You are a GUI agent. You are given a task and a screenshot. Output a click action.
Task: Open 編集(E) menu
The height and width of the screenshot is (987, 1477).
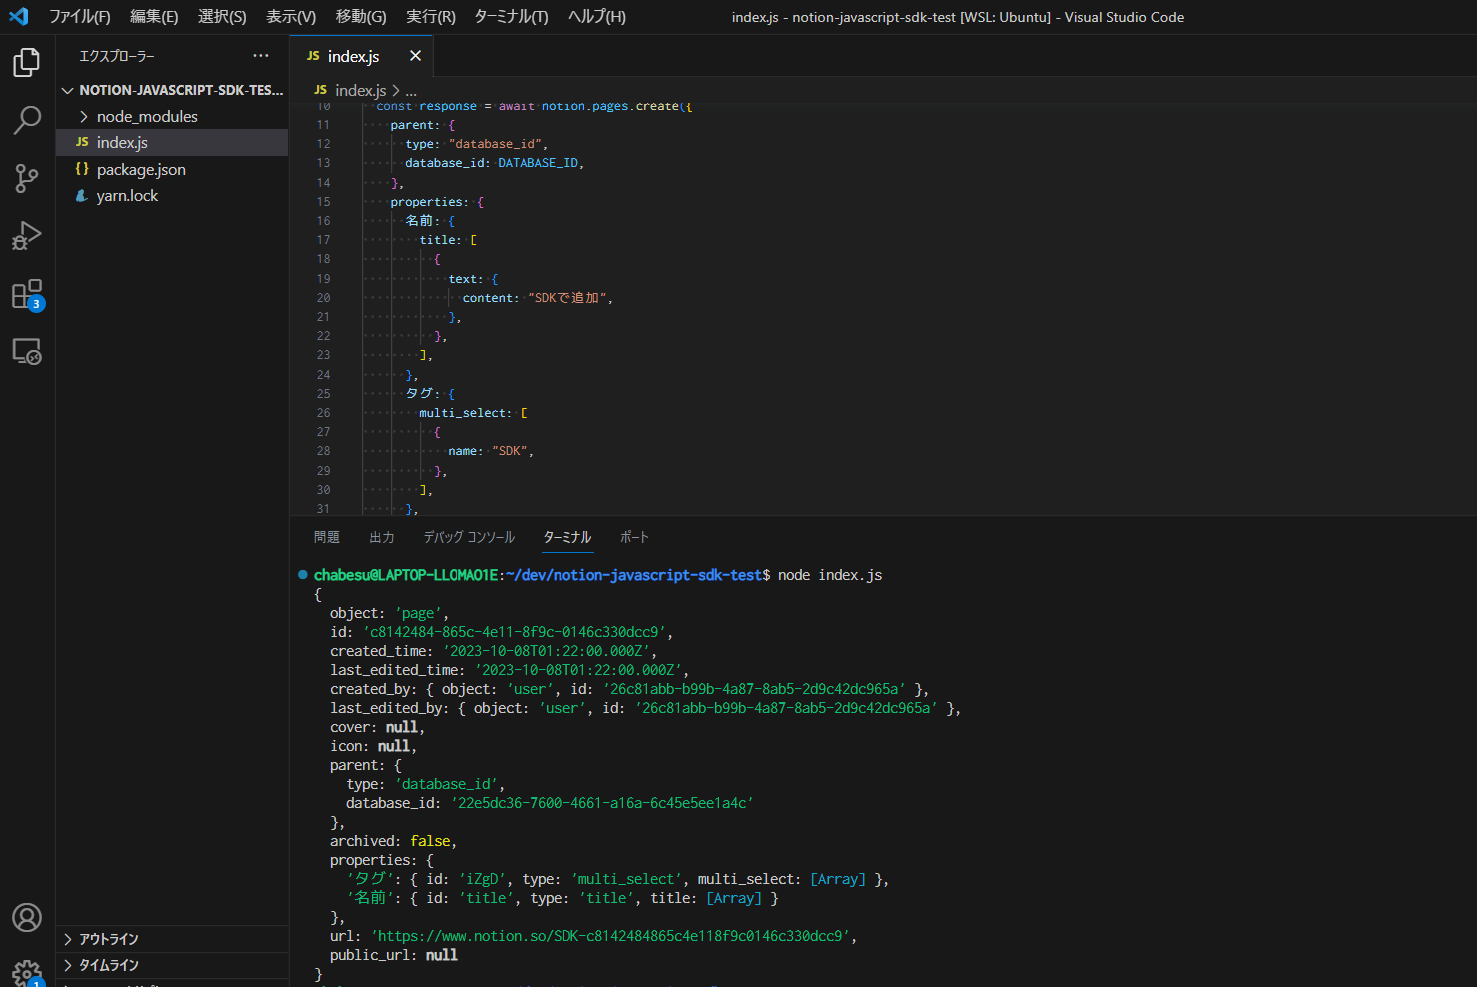(154, 17)
